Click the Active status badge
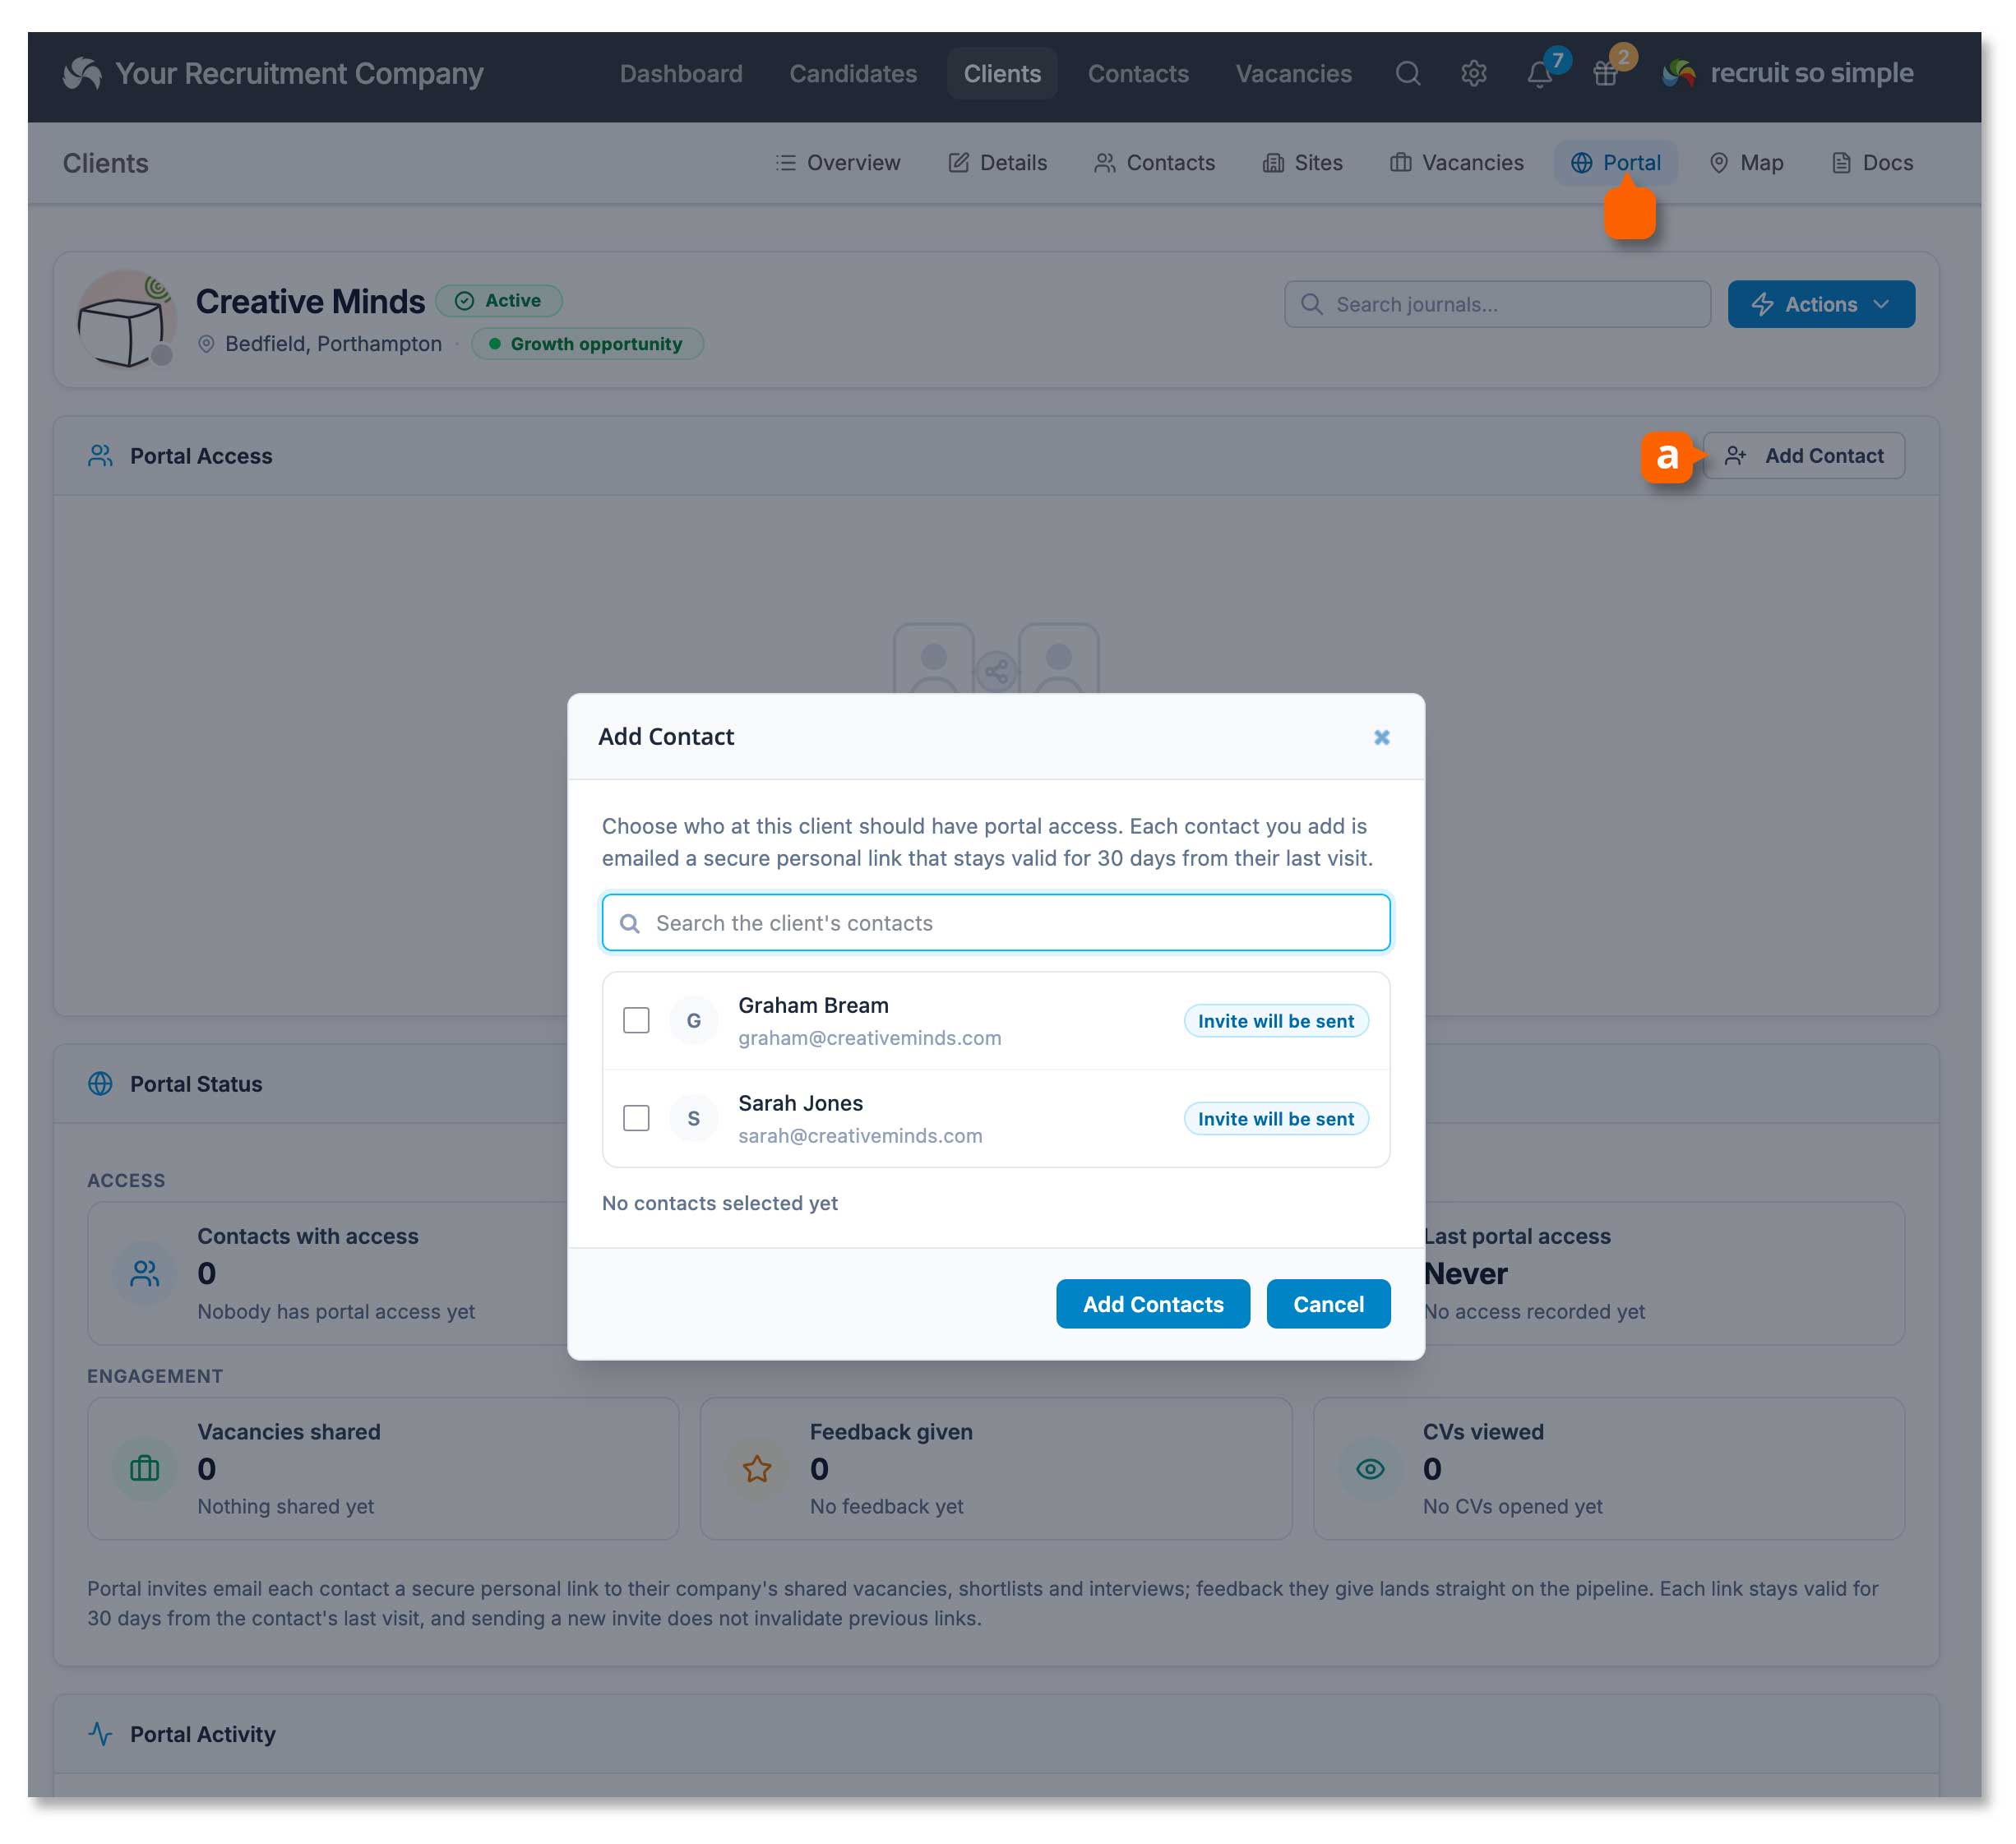This screenshot has height=1844, width=2016. (499, 301)
